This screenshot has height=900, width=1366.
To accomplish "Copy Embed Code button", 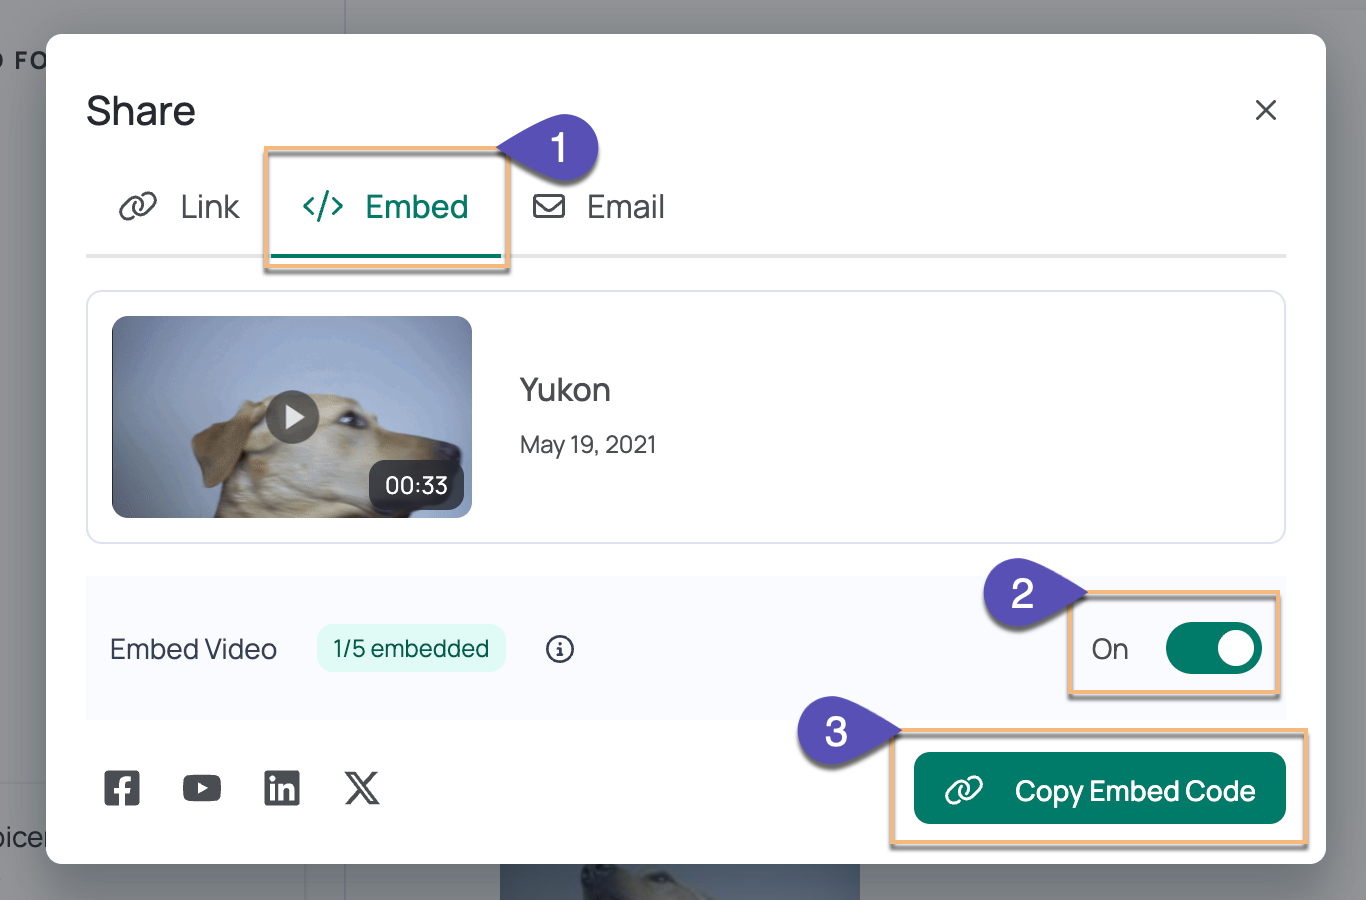I will [x=1100, y=788].
